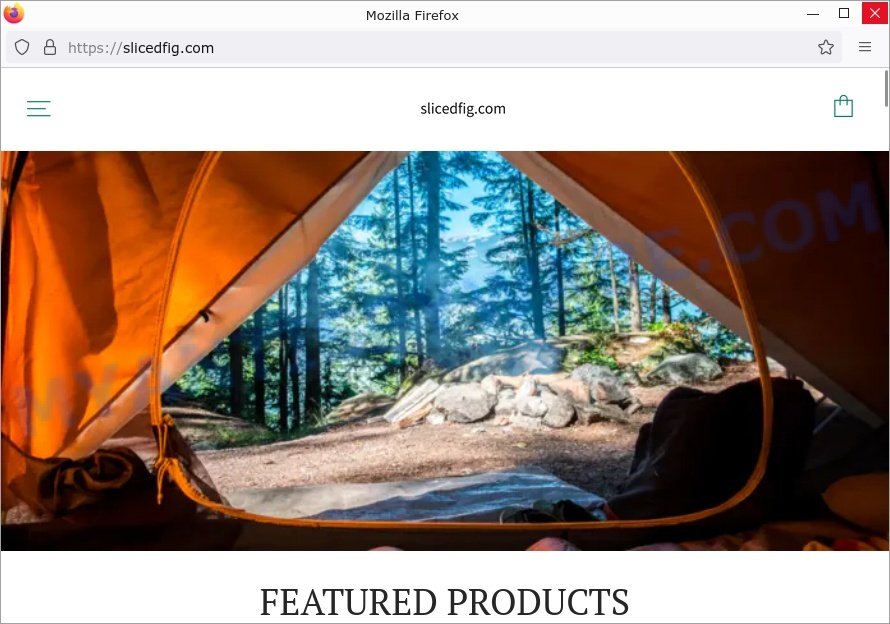Click the FEATURED PRODUCTS heading
This screenshot has width=890, height=624.
tap(444, 602)
